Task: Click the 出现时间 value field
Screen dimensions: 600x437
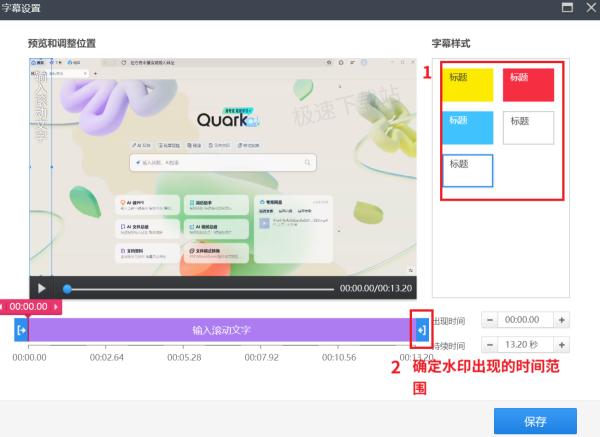Action: click(x=525, y=320)
